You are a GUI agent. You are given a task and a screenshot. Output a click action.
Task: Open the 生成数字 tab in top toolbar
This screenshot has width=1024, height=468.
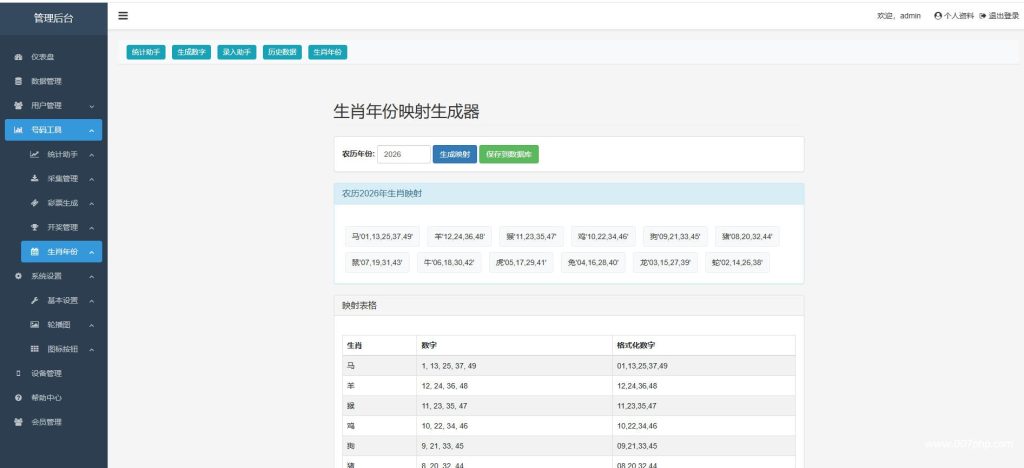[x=191, y=52]
